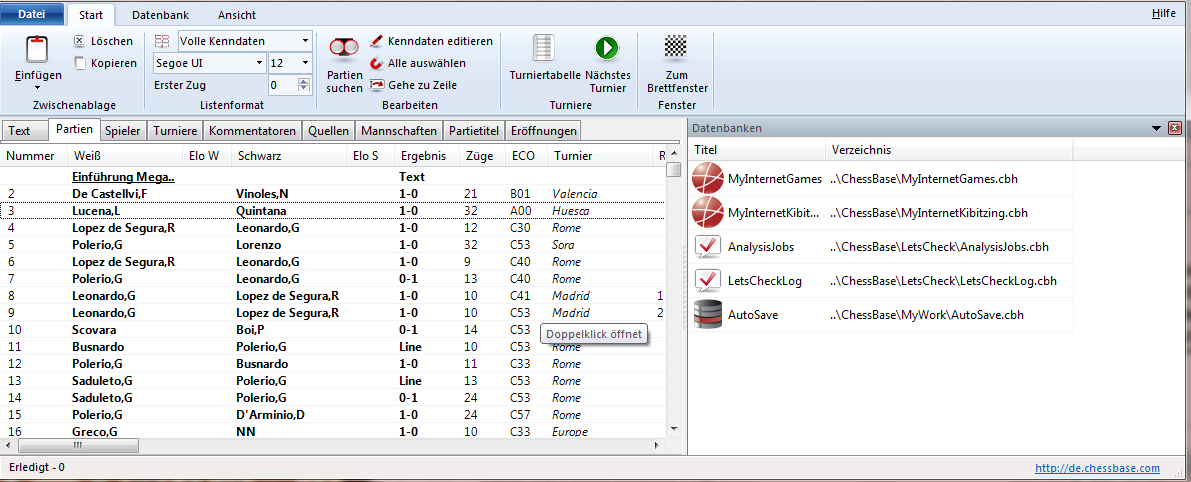
Task: Open the Turniertabelle
Action: click(543, 50)
